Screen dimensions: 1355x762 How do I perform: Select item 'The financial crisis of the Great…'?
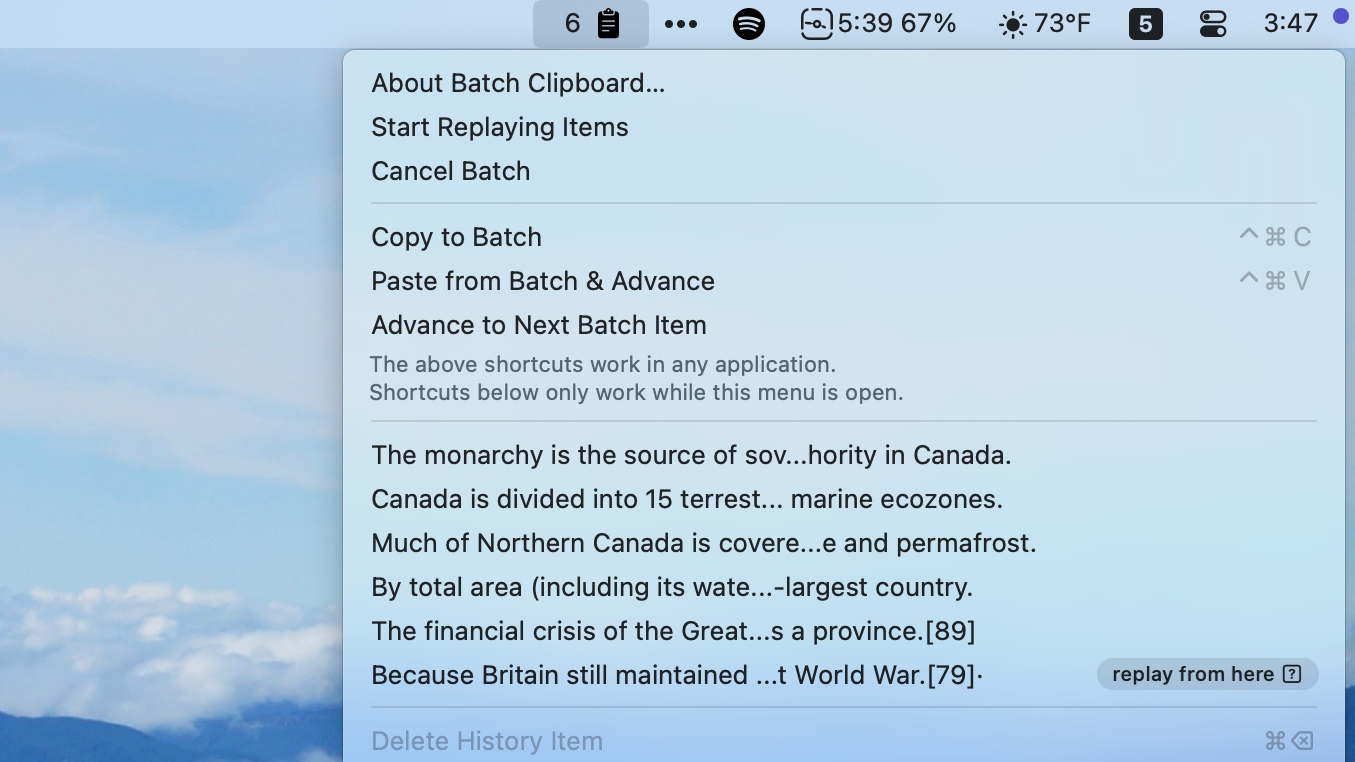pos(844,631)
